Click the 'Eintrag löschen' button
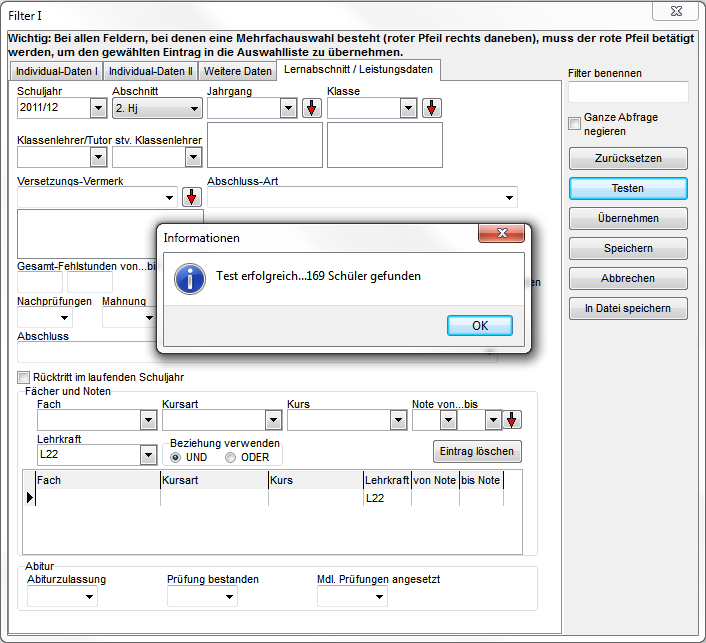Screen dimensions: 706x643 477,452
